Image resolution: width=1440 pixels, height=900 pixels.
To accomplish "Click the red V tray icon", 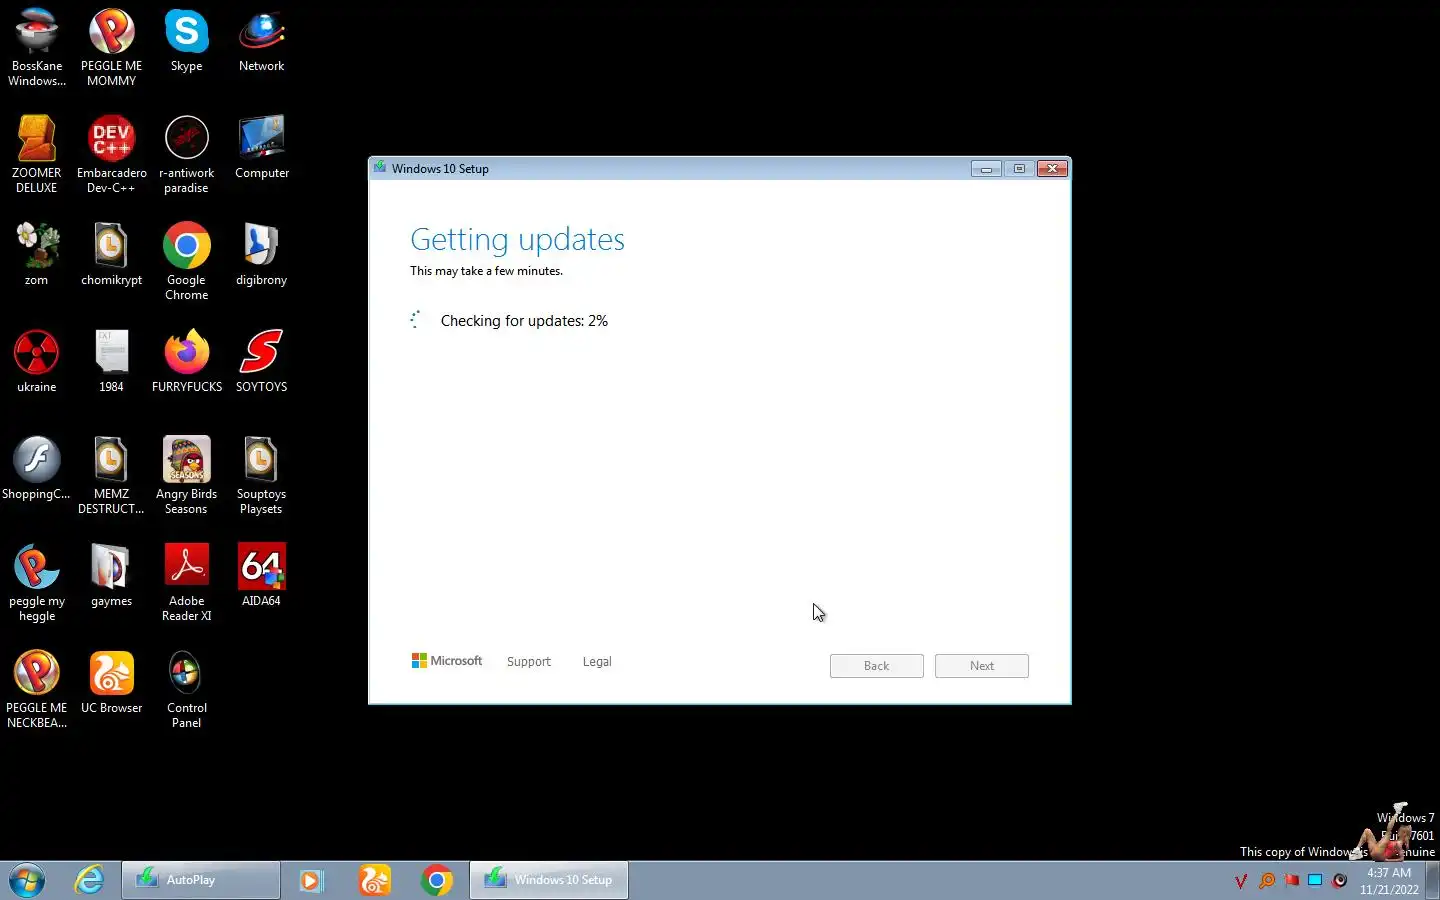I will [1241, 881].
